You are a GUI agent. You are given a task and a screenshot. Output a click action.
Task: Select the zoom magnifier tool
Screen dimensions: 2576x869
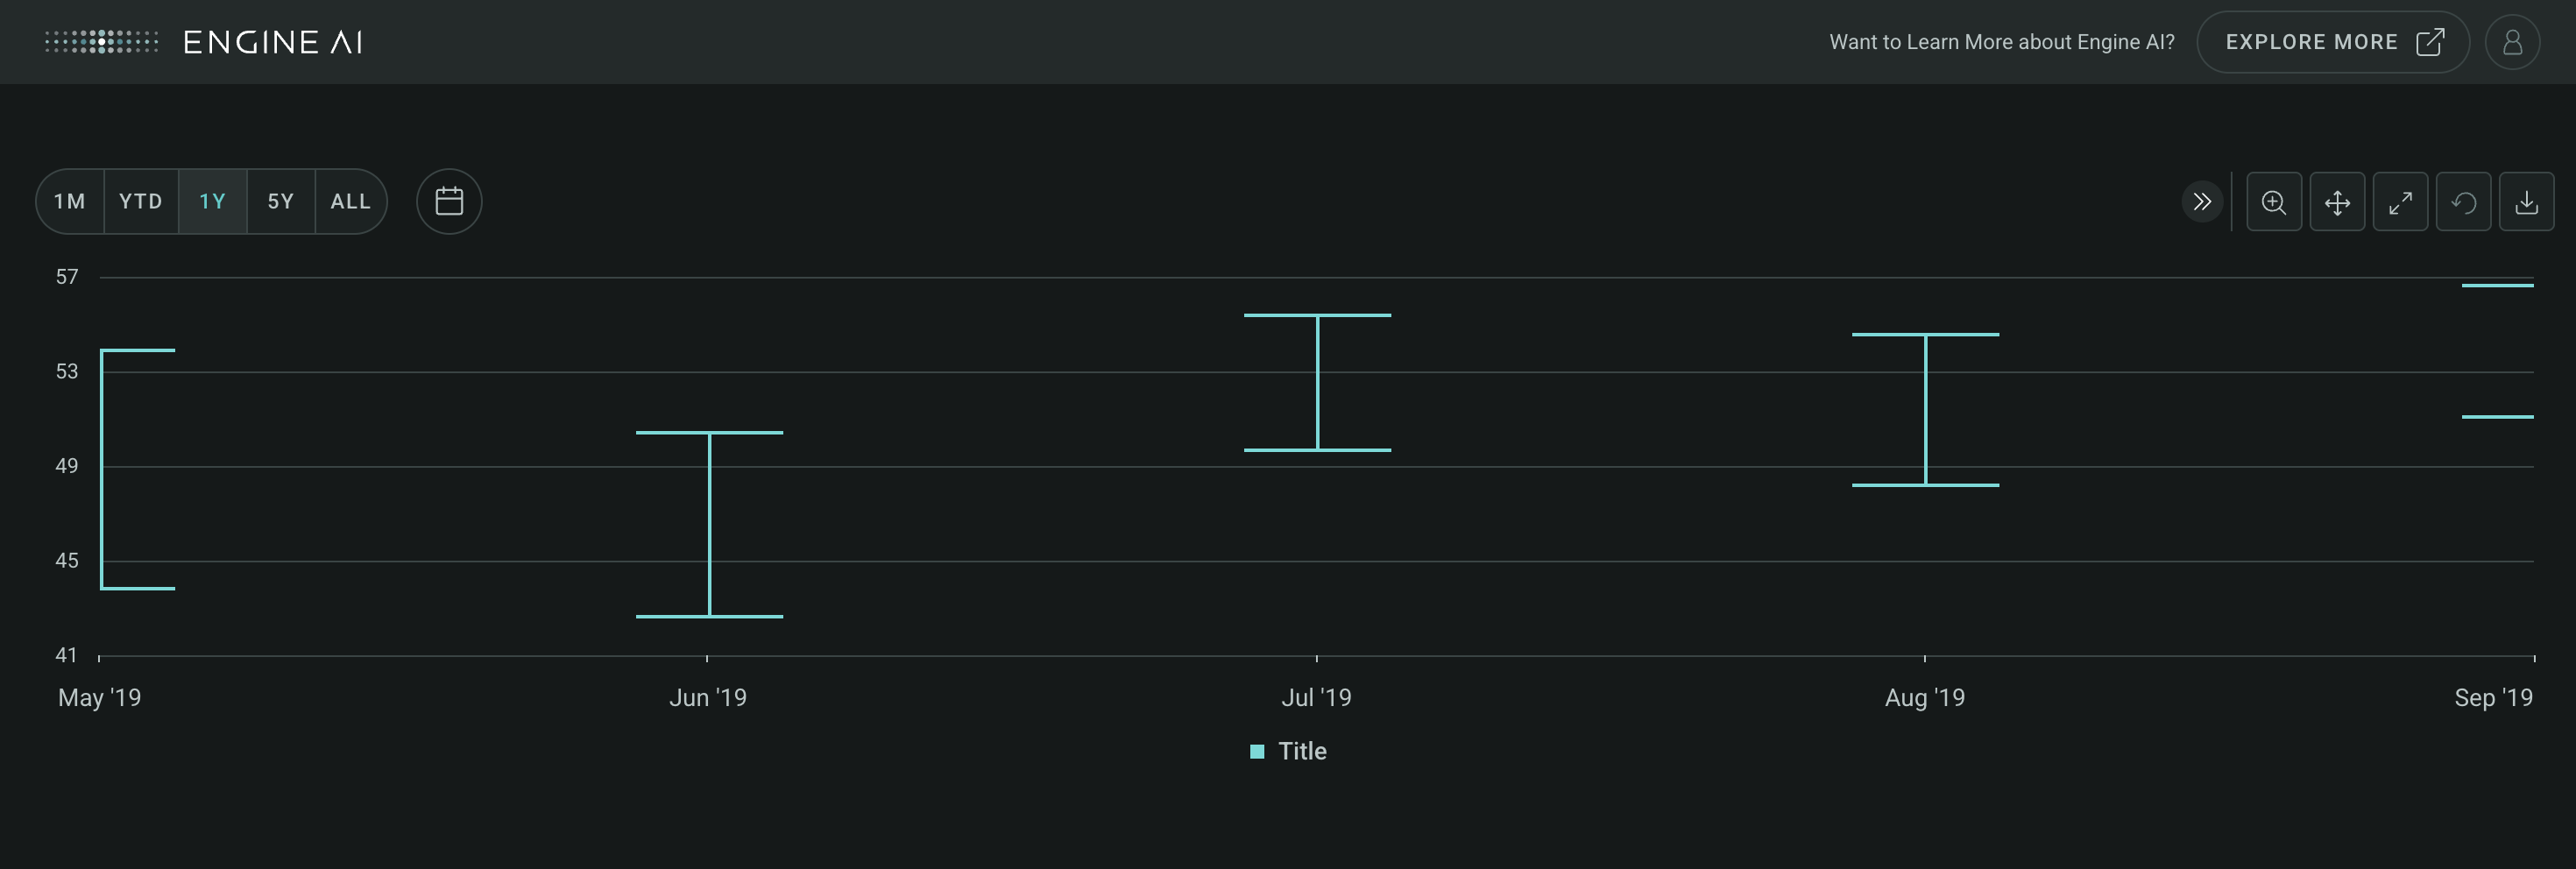(x=2274, y=202)
